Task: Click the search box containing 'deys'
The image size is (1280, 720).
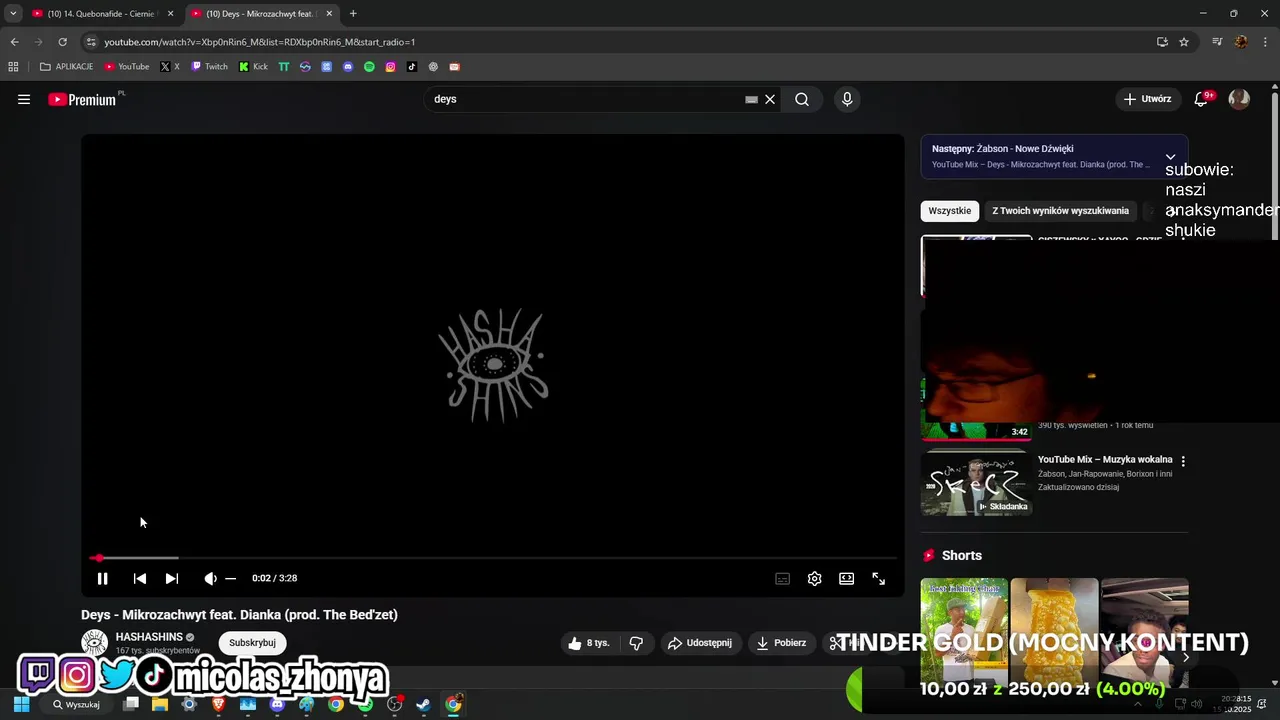Action: point(585,99)
